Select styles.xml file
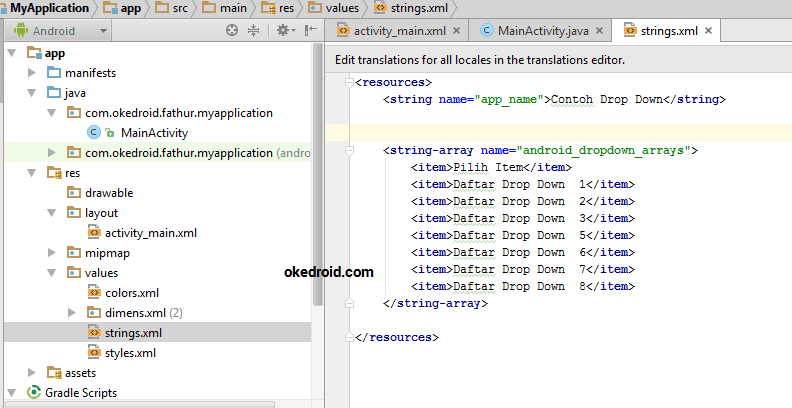This screenshot has height=408, width=792. [130, 353]
